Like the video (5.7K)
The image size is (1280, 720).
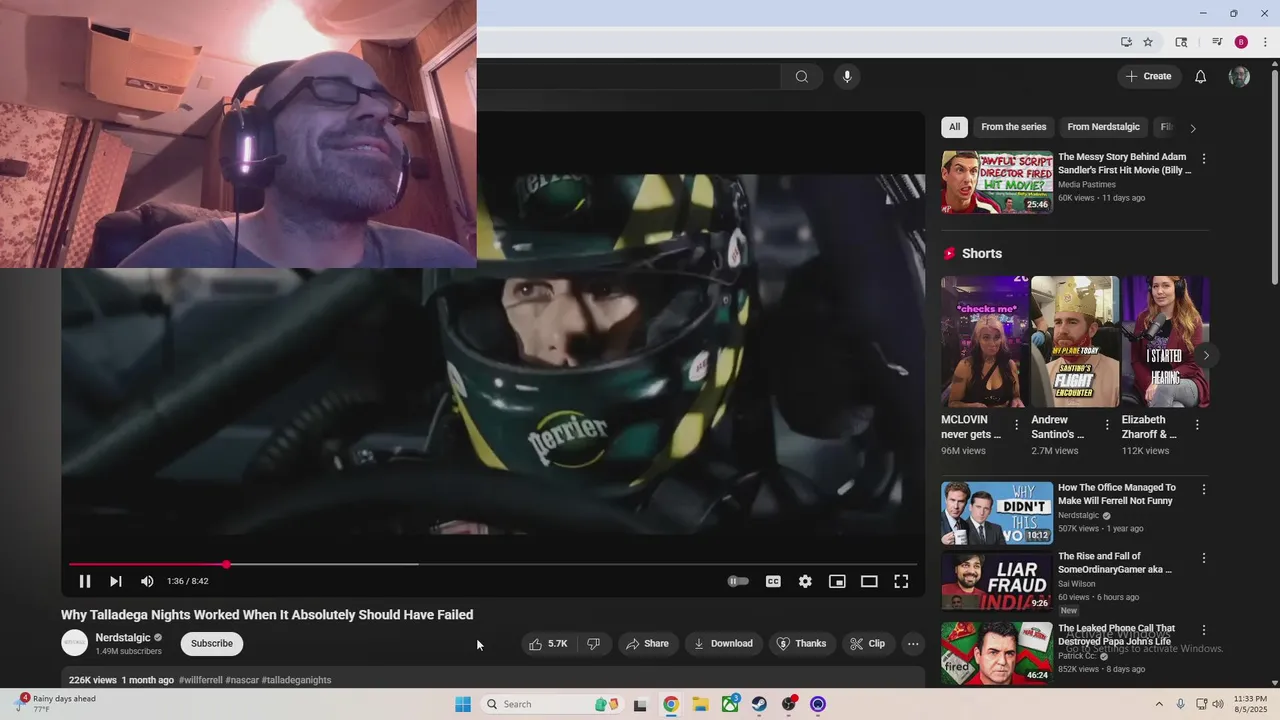click(x=549, y=644)
